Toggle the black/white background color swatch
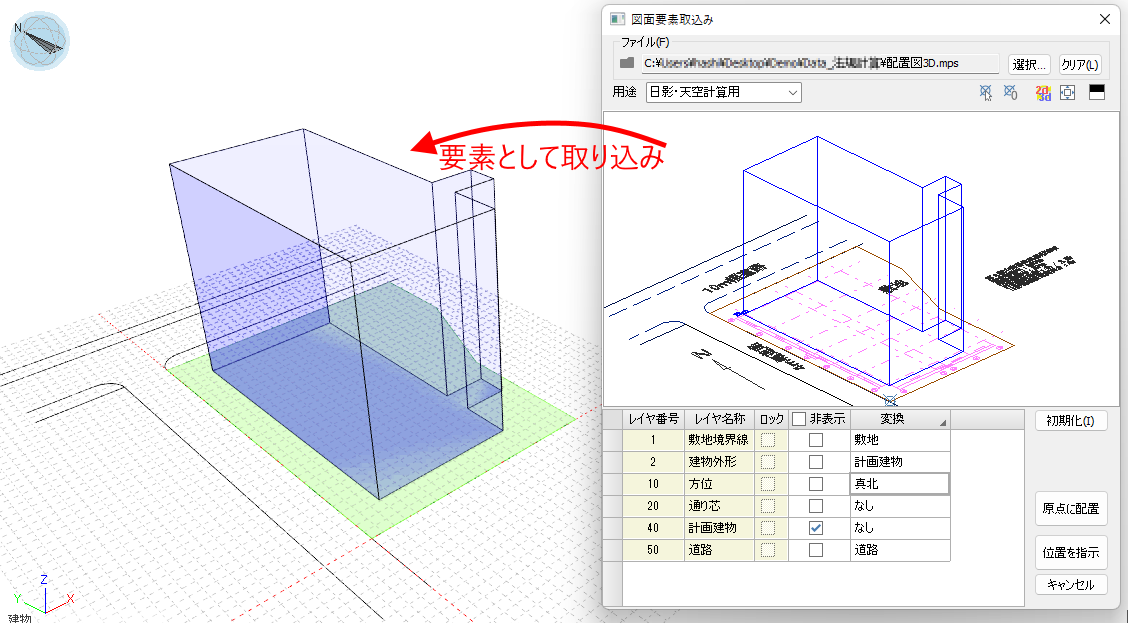 click(1096, 93)
